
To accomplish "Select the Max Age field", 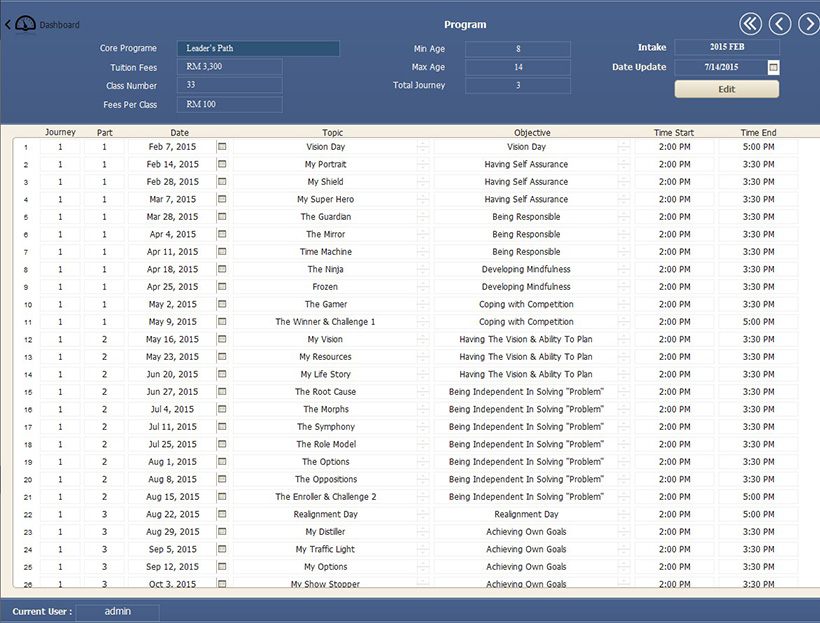I will 517,67.
